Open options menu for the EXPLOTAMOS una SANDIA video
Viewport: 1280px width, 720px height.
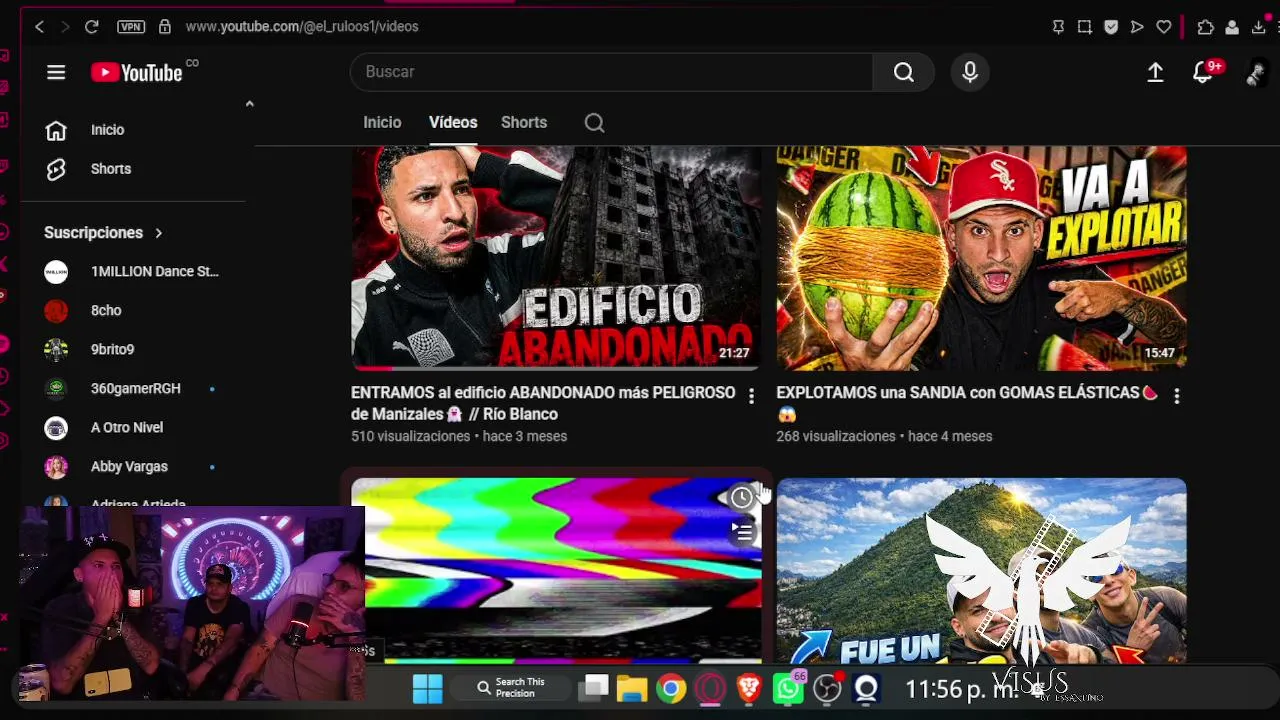pos(1176,396)
